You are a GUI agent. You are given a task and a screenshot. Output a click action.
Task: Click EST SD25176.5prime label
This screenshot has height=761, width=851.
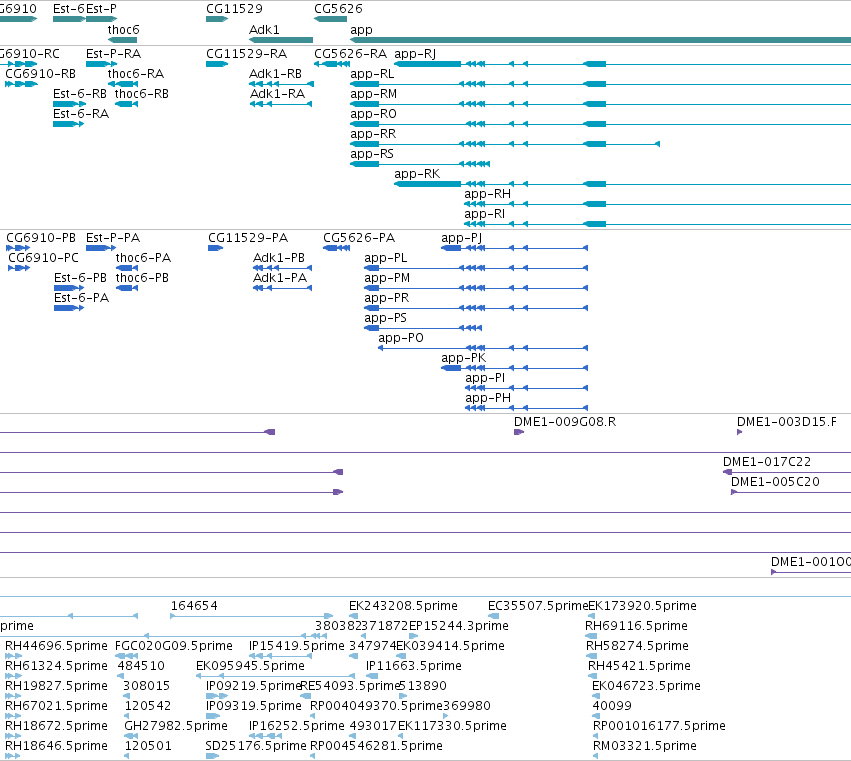tap(256, 746)
